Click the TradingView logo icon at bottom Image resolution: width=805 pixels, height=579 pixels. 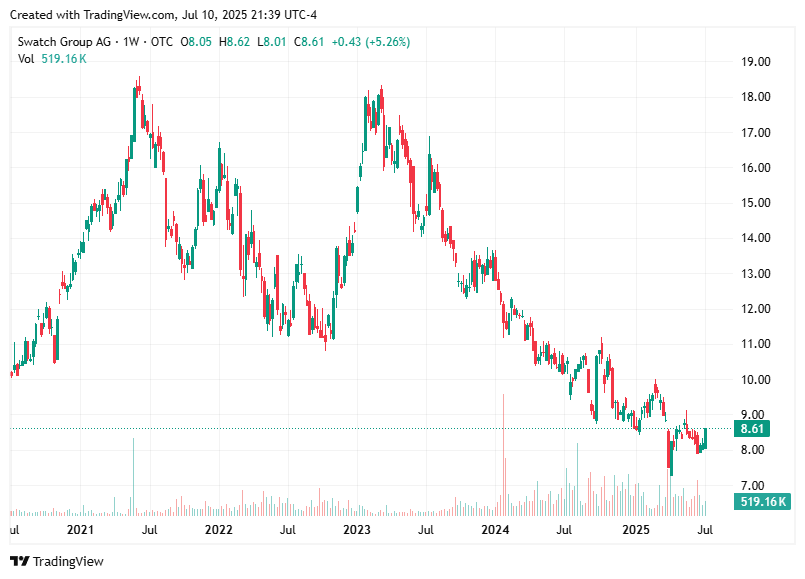pyautogui.click(x=20, y=561)
